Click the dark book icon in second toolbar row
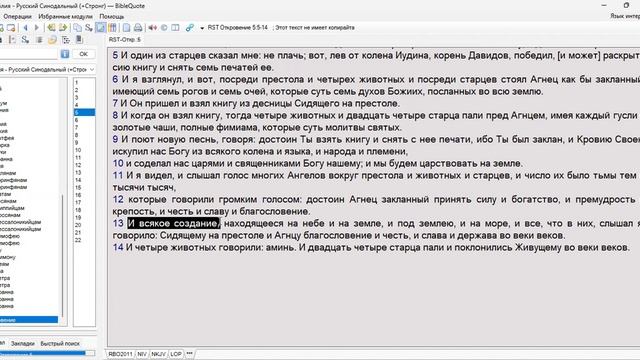Viewport: 640px width, 360px height. pyautogui.click(x=79, y=39)
